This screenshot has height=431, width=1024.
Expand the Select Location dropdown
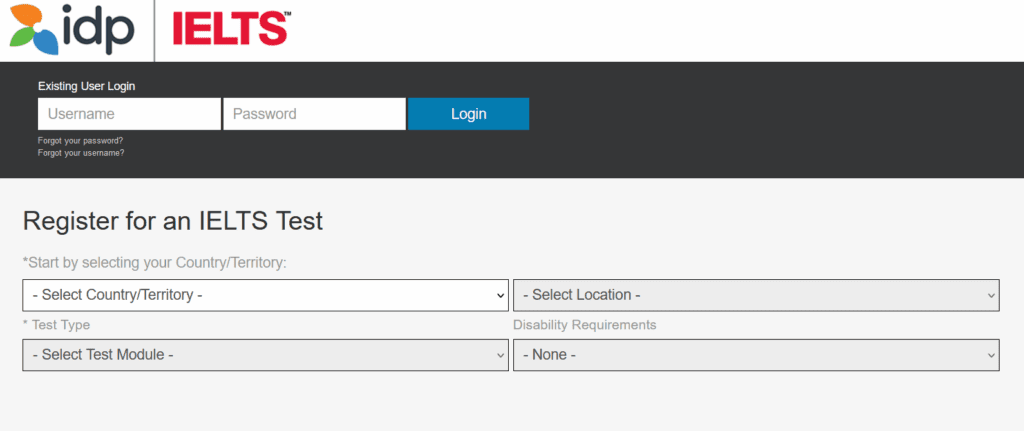point(755,295)
